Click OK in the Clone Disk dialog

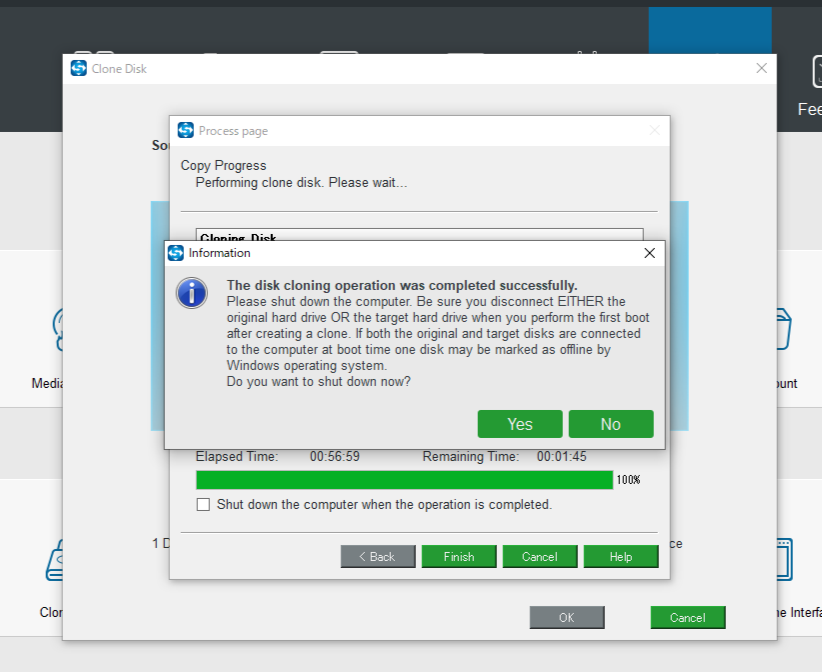(566, 618)
